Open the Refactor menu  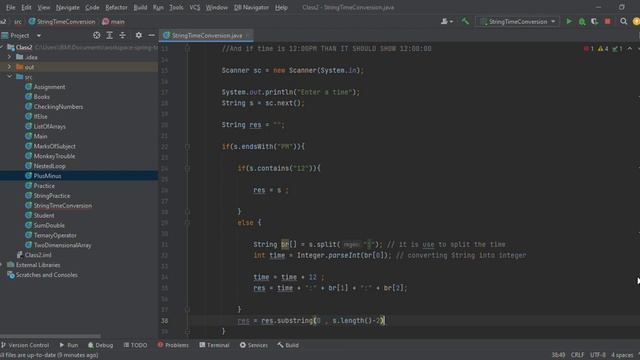pyautogui.click(x=116, y=7)
